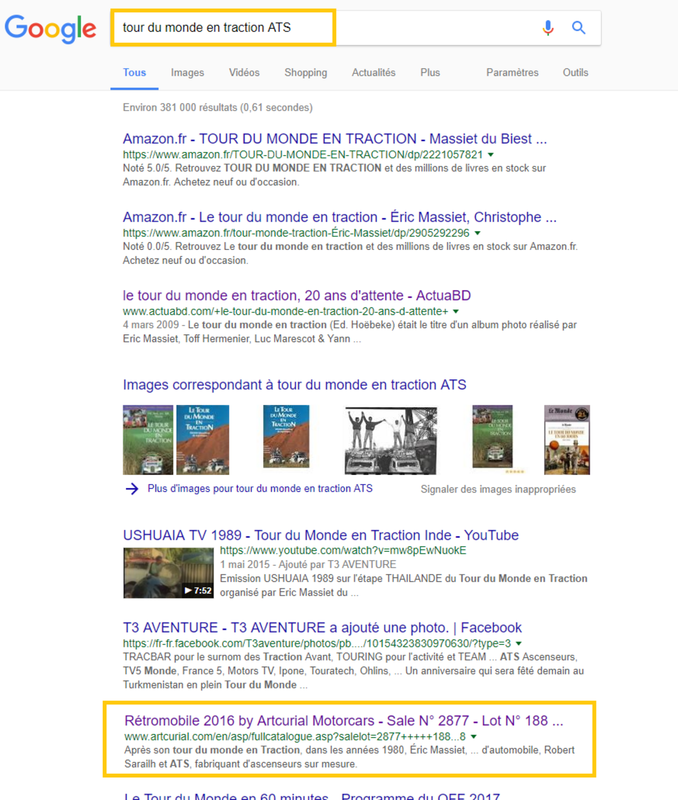This screenshot has width=678, height=800.
Task: Start voice search with microphone icon
Action: [548, 28]
